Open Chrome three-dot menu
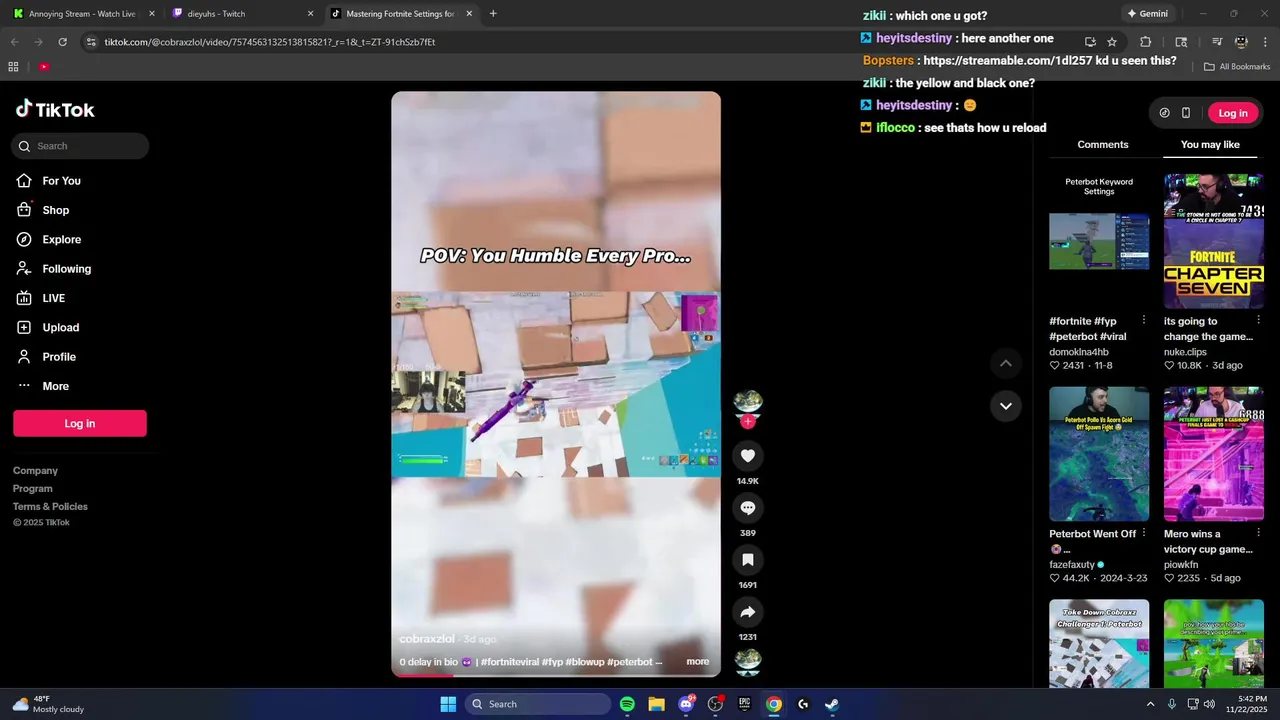The width and height of the screenshot is (1280, 720). click(x=1264, y=42)
